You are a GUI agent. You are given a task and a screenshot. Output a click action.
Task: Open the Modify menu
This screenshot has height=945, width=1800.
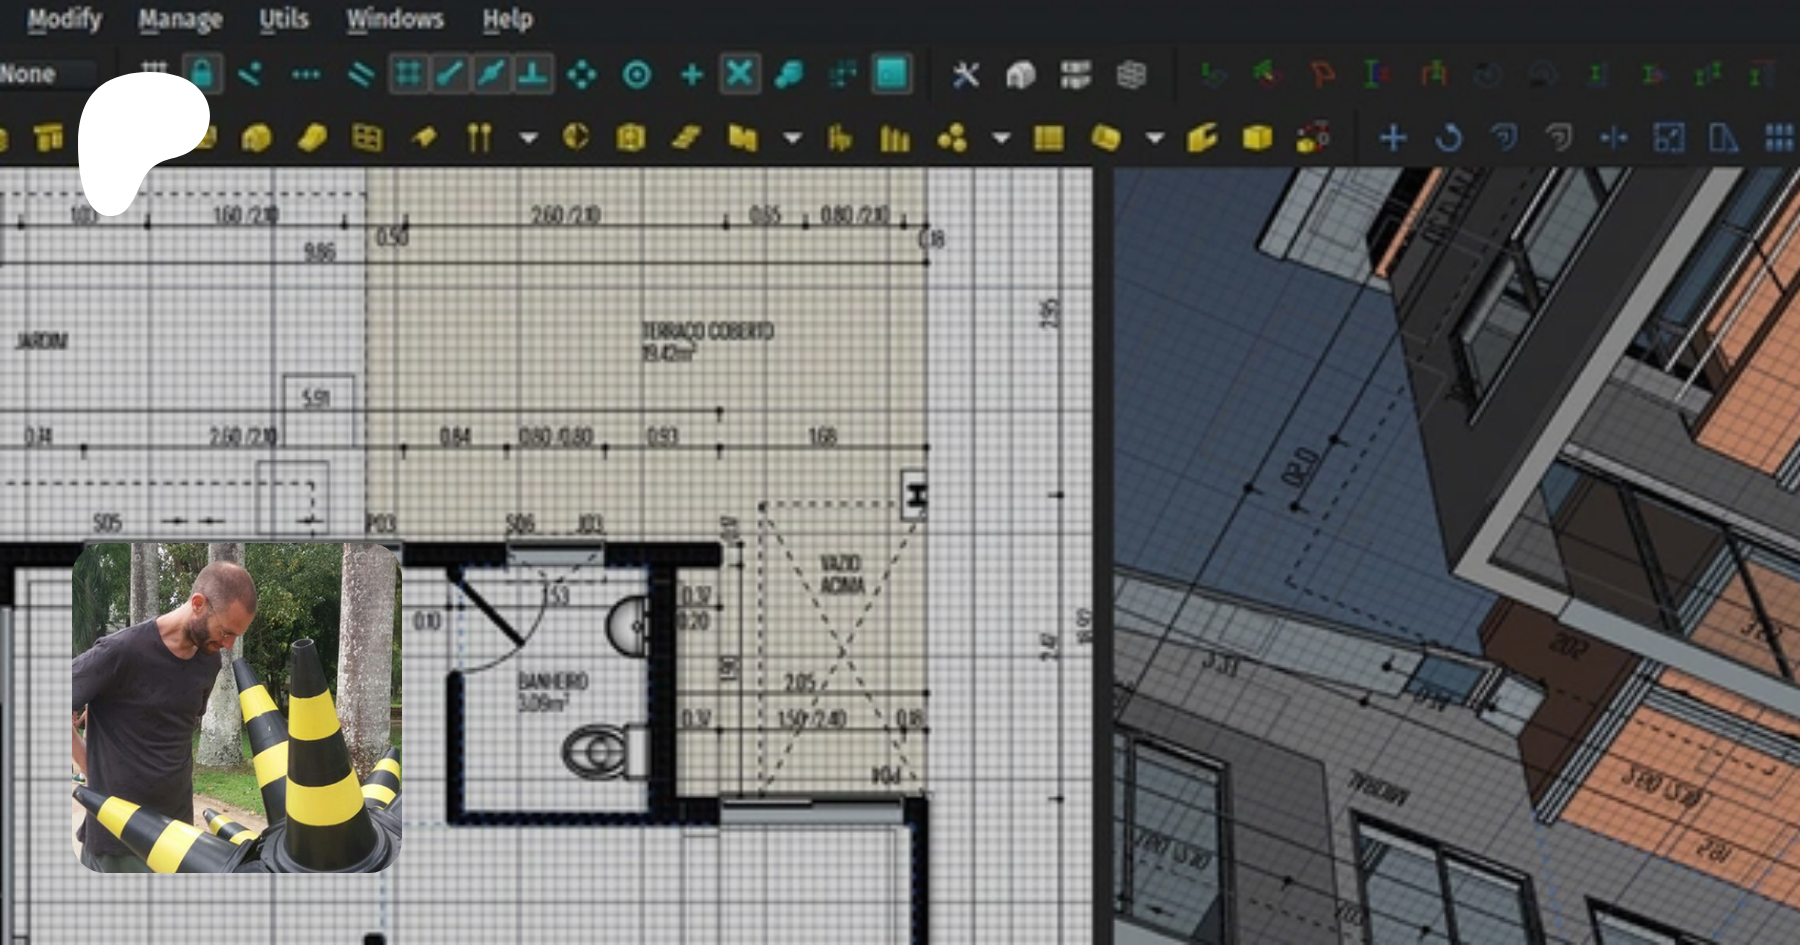(x=64, y=19)
